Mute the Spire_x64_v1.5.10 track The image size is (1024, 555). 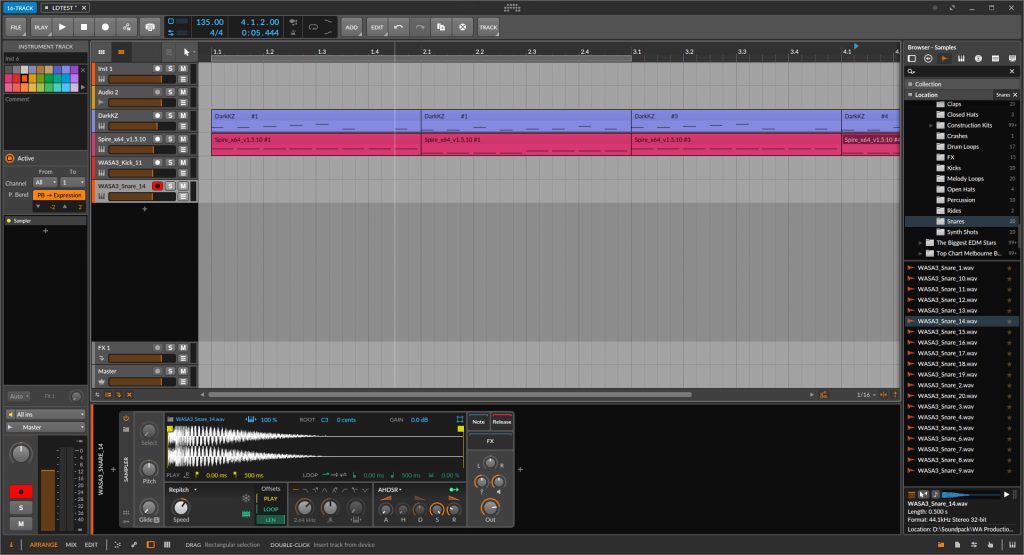point(184,139)
